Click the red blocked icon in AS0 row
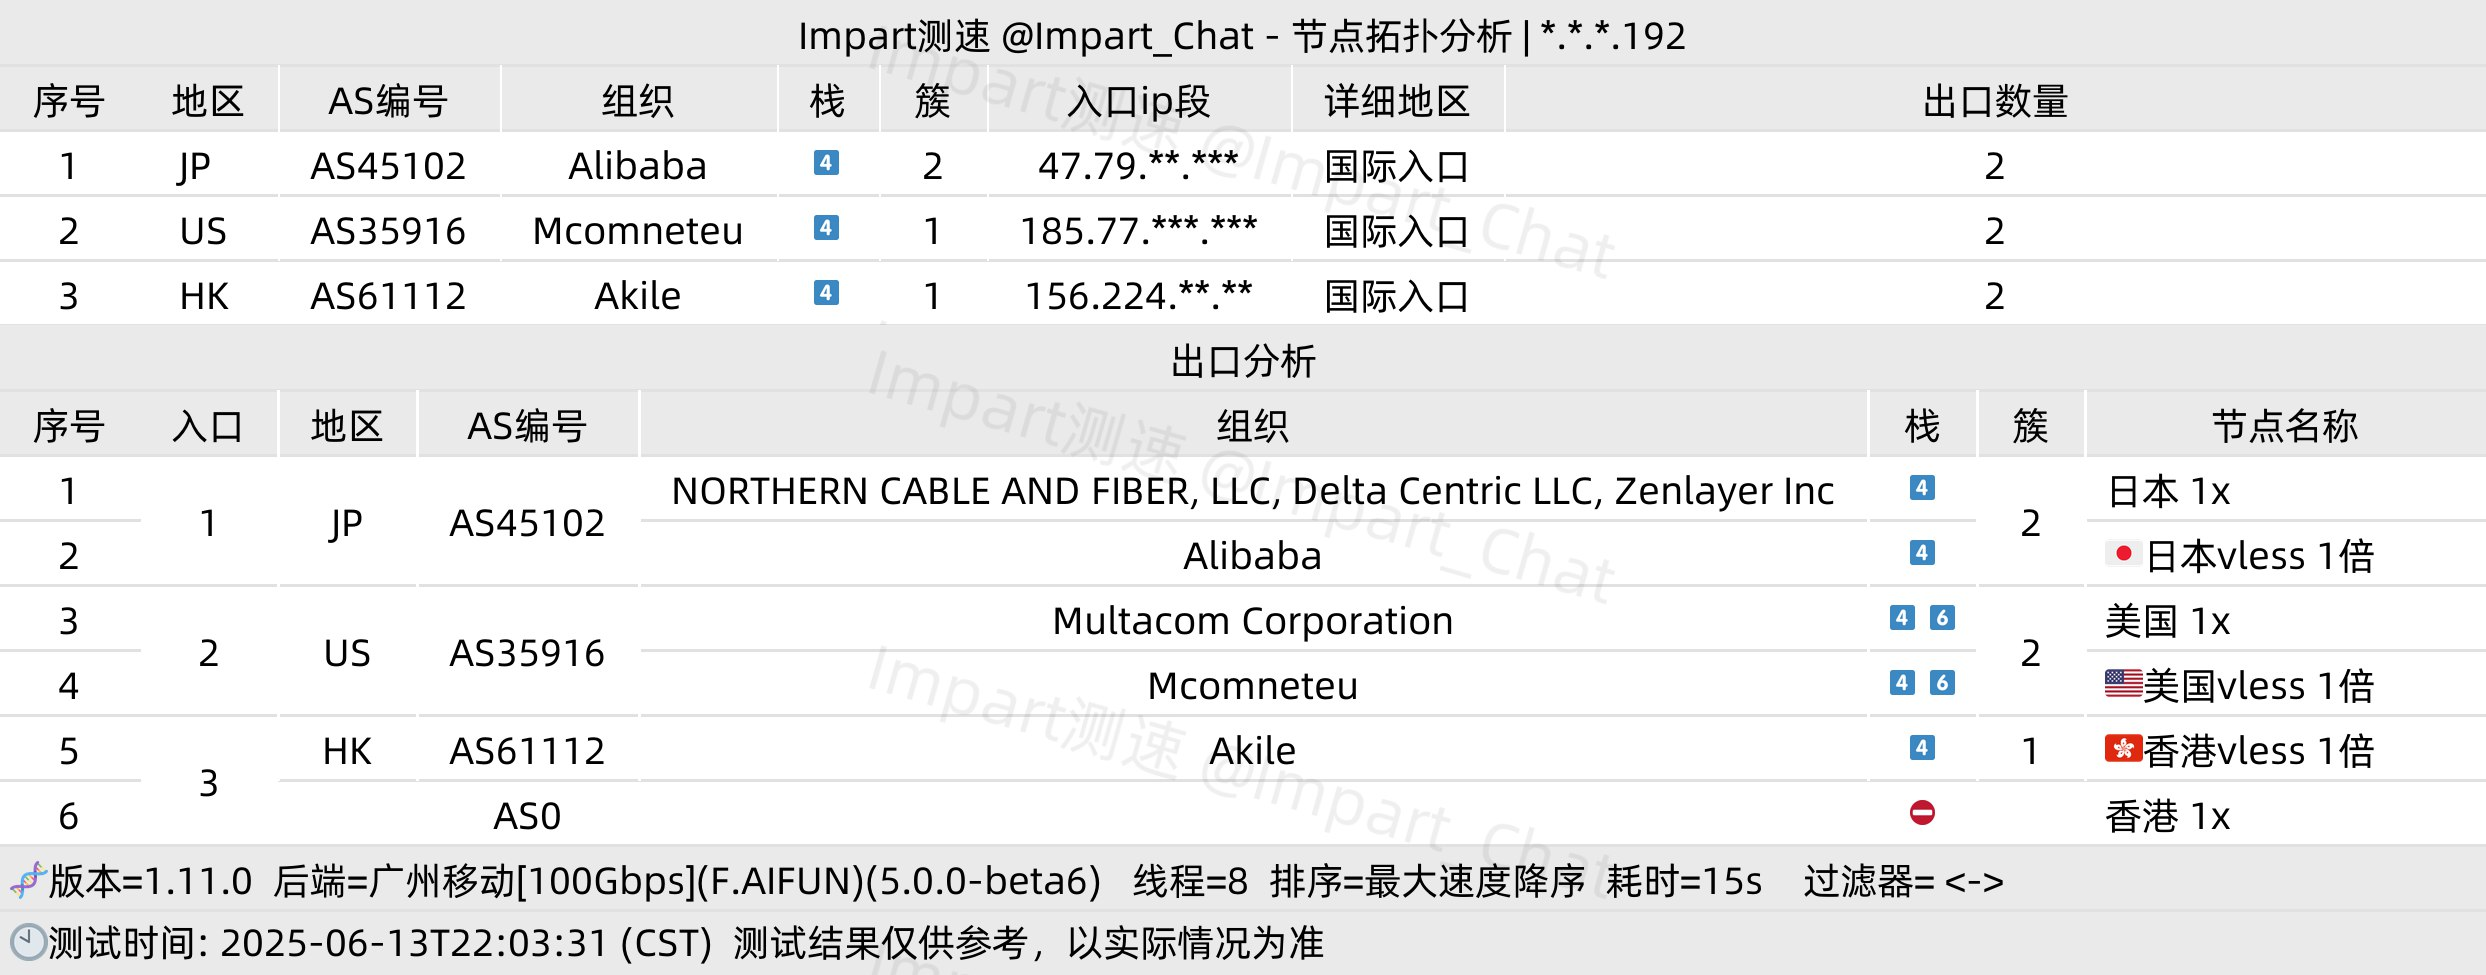 1922,813
